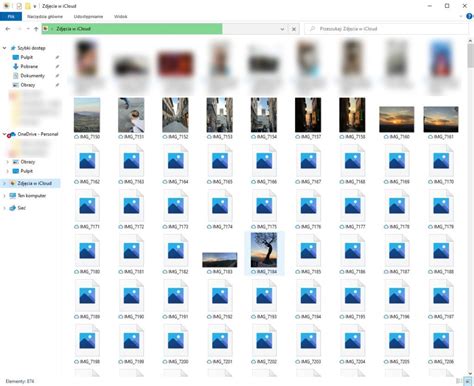Viewport: 474px width, 386px height.
Task: Select the IMG_7175 file icon
Action: (264, 206)
